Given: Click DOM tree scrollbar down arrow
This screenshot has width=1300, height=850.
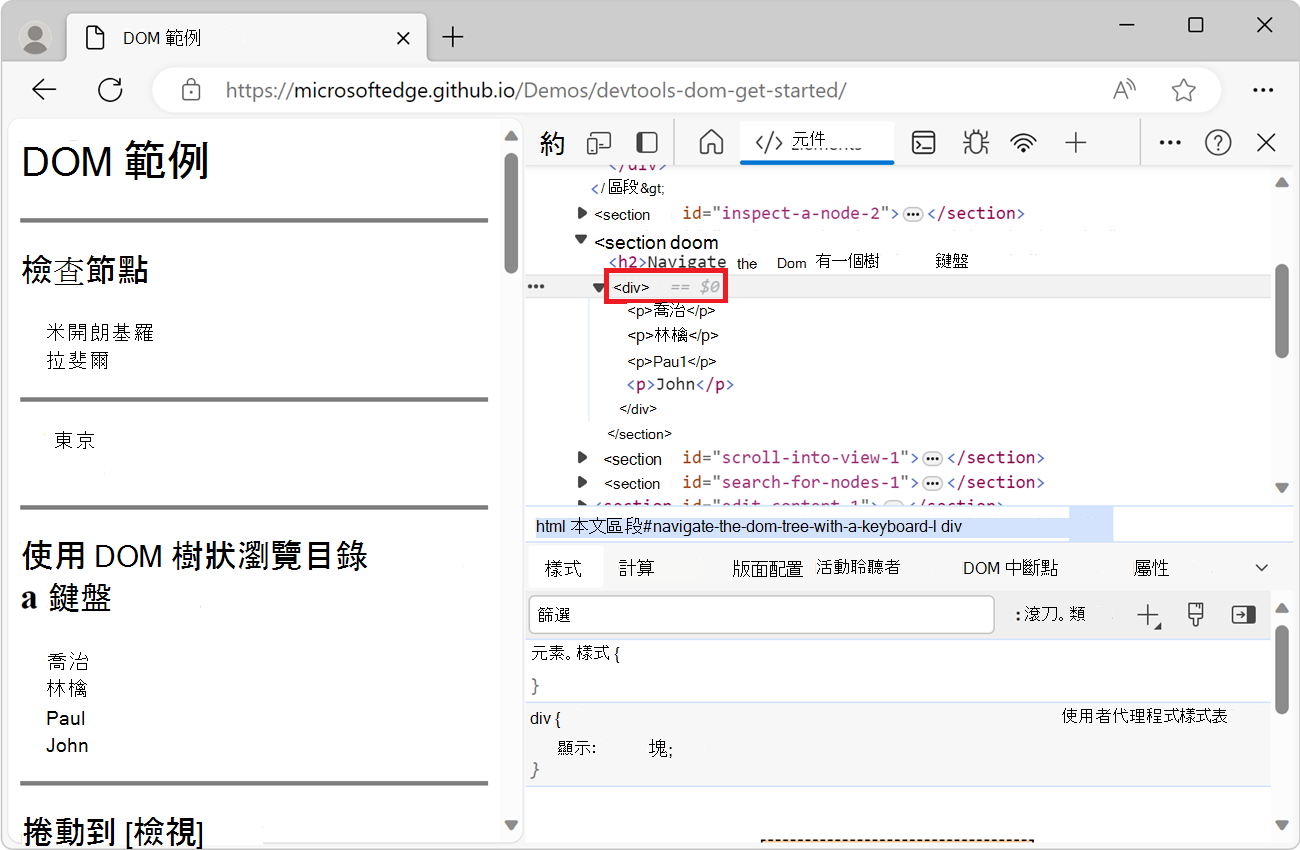Looking at the screenshot, I should [1282, 488].
